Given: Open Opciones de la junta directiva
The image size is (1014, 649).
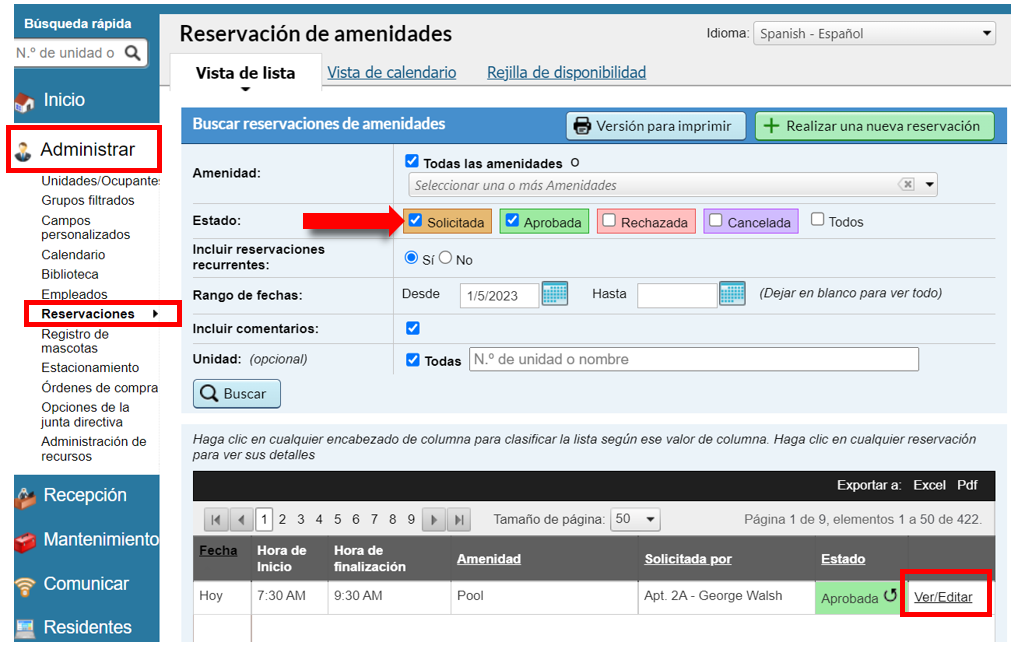Looking at the screenshot, I should tap(85, 414).
